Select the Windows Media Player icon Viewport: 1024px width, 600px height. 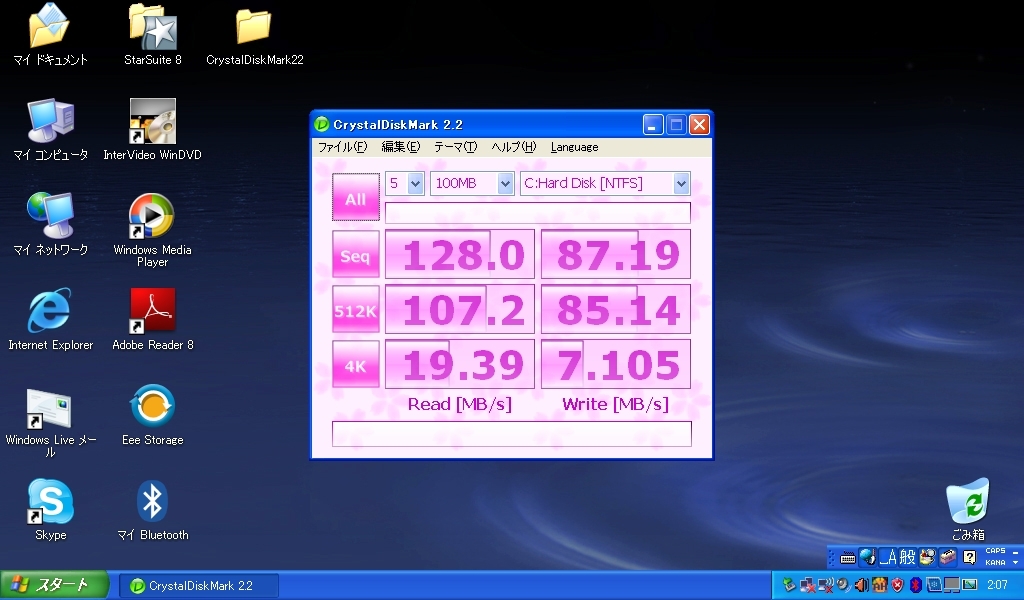point(152,218)
